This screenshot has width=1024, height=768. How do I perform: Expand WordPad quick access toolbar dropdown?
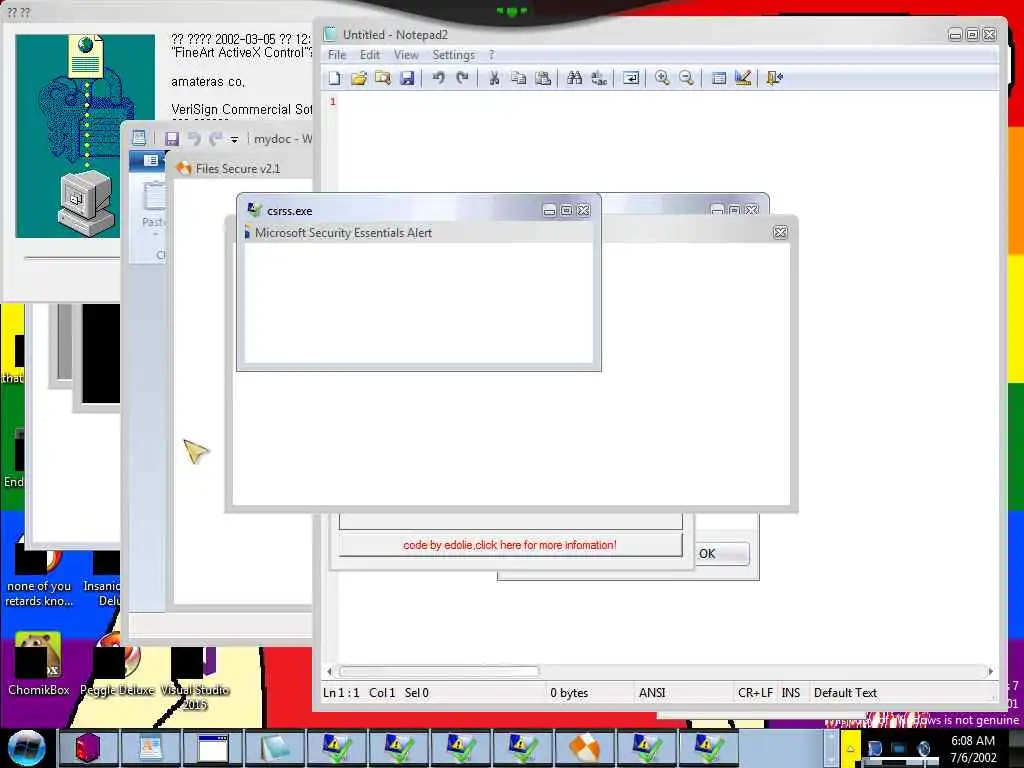click(x=234, y=139)
